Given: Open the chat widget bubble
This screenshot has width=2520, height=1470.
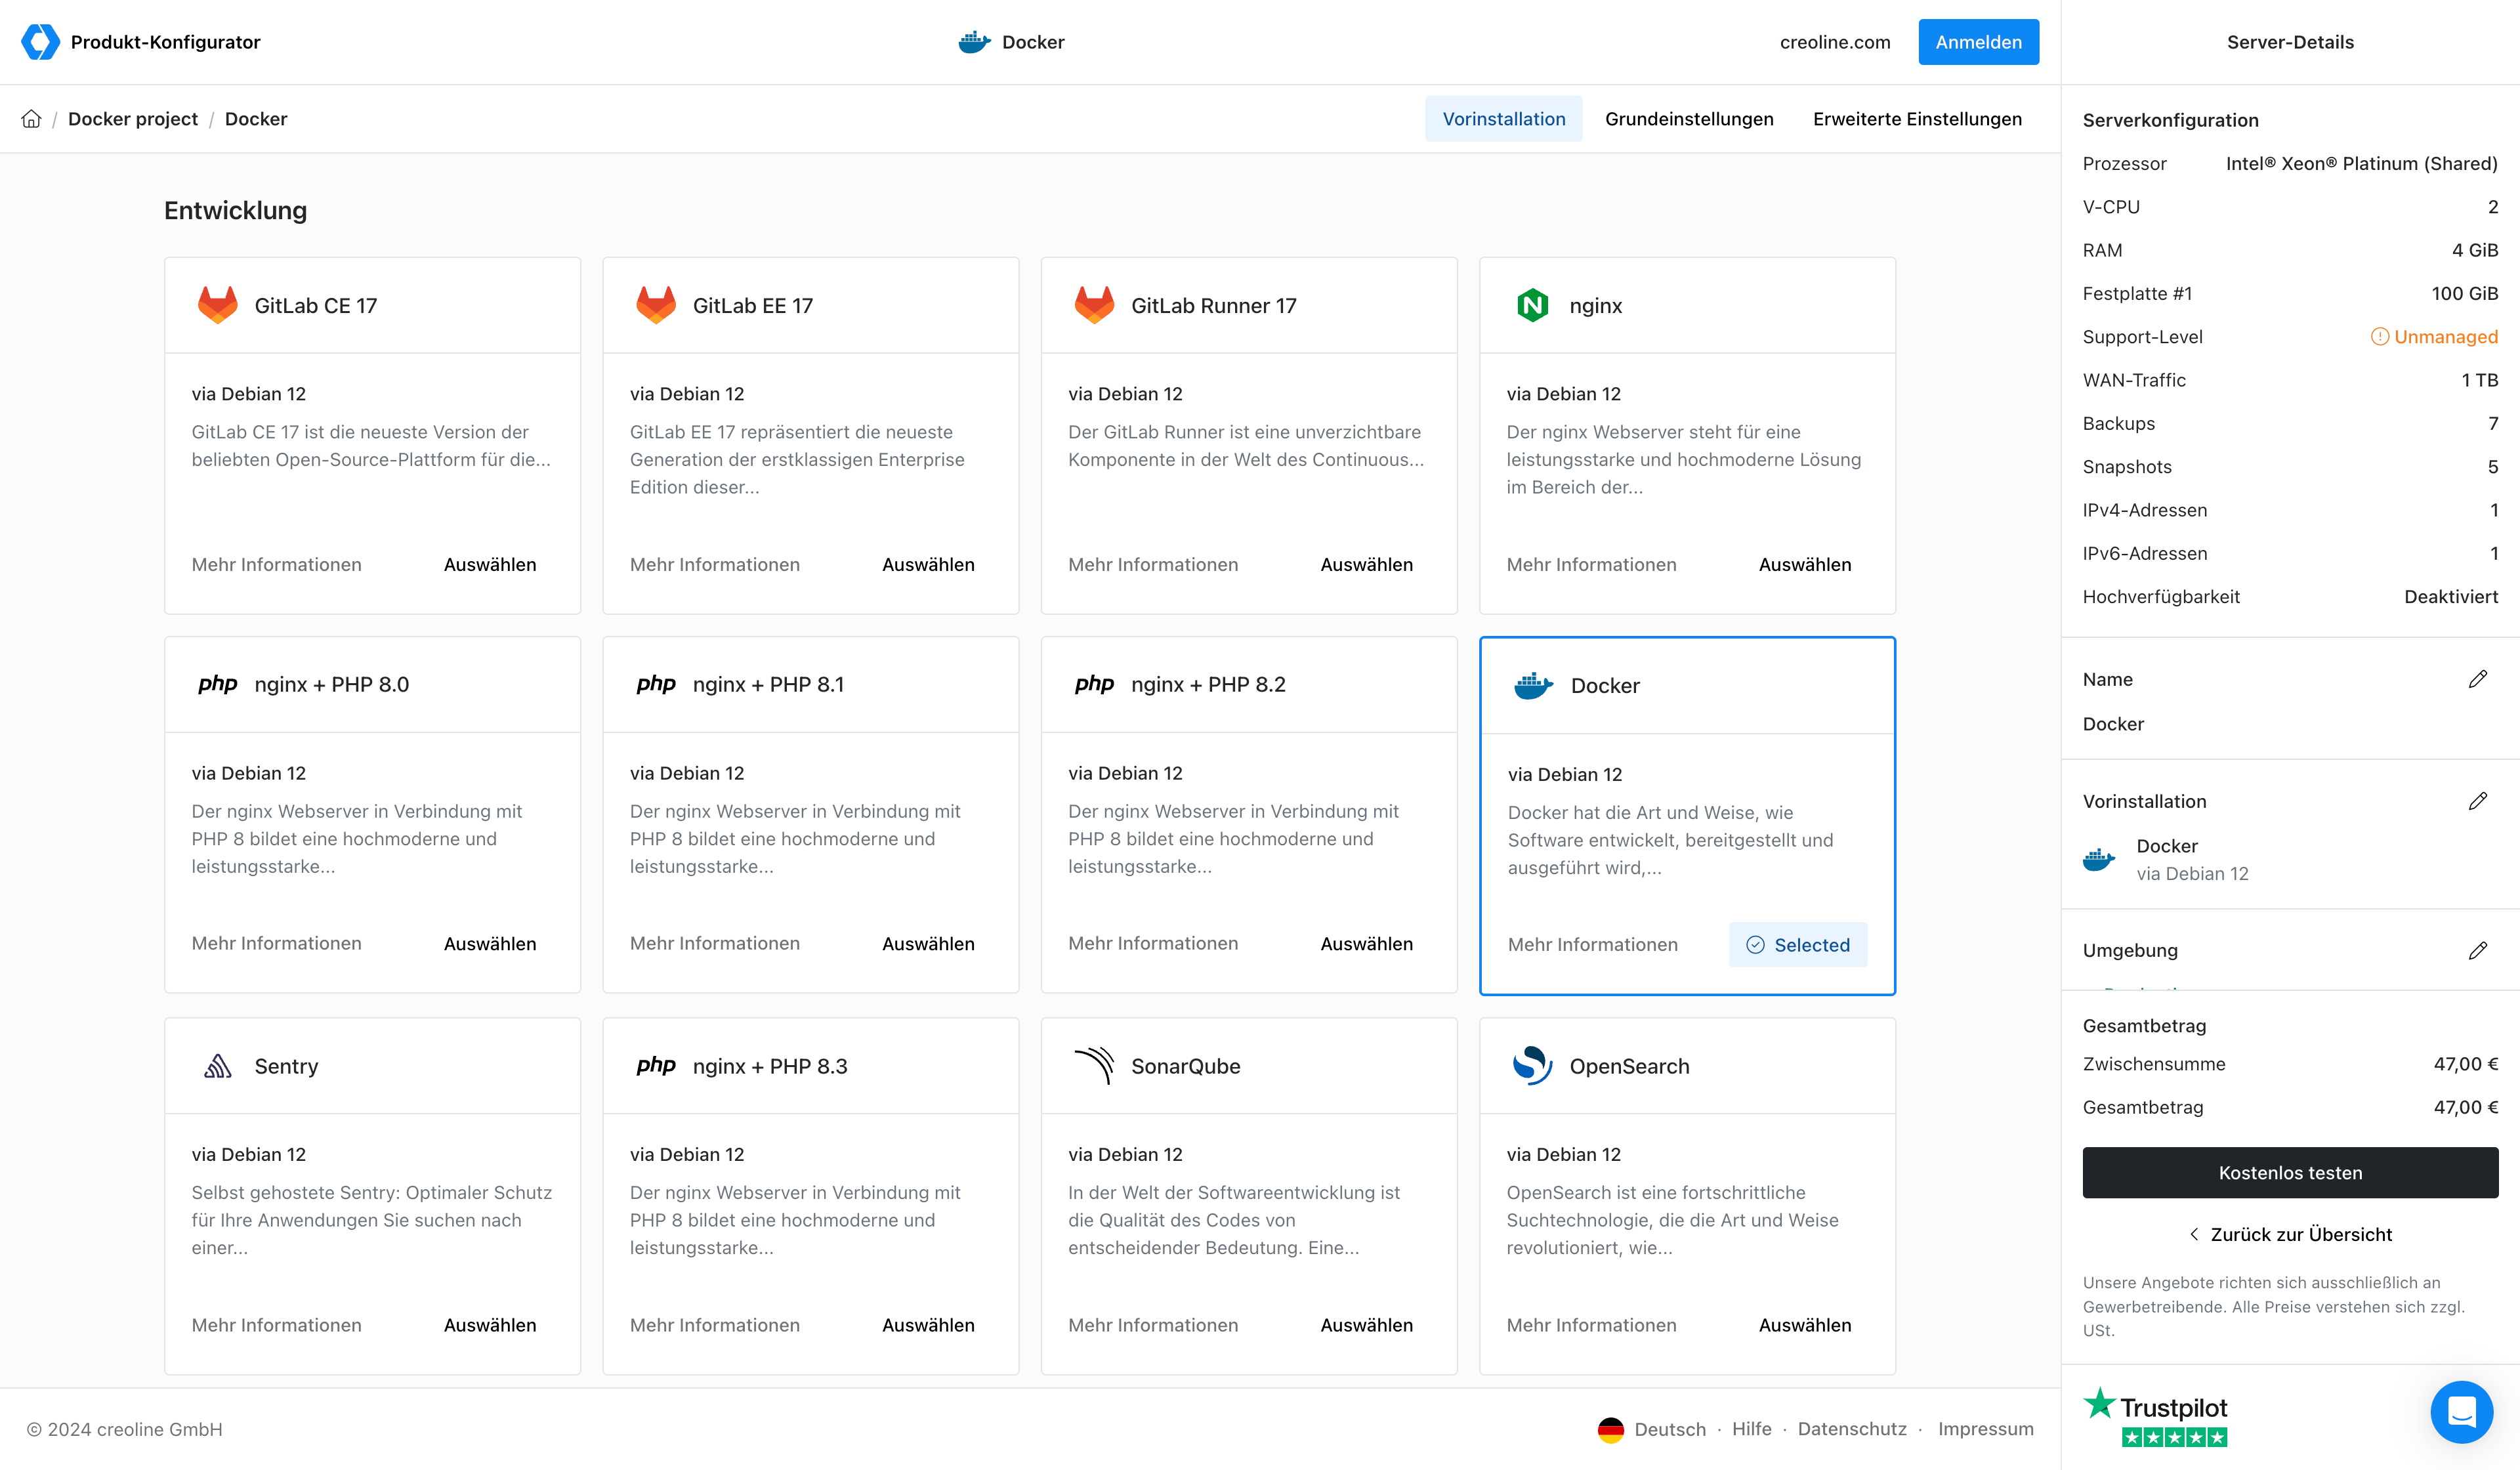Looking at the screenshot, I should (2461, 1412).
